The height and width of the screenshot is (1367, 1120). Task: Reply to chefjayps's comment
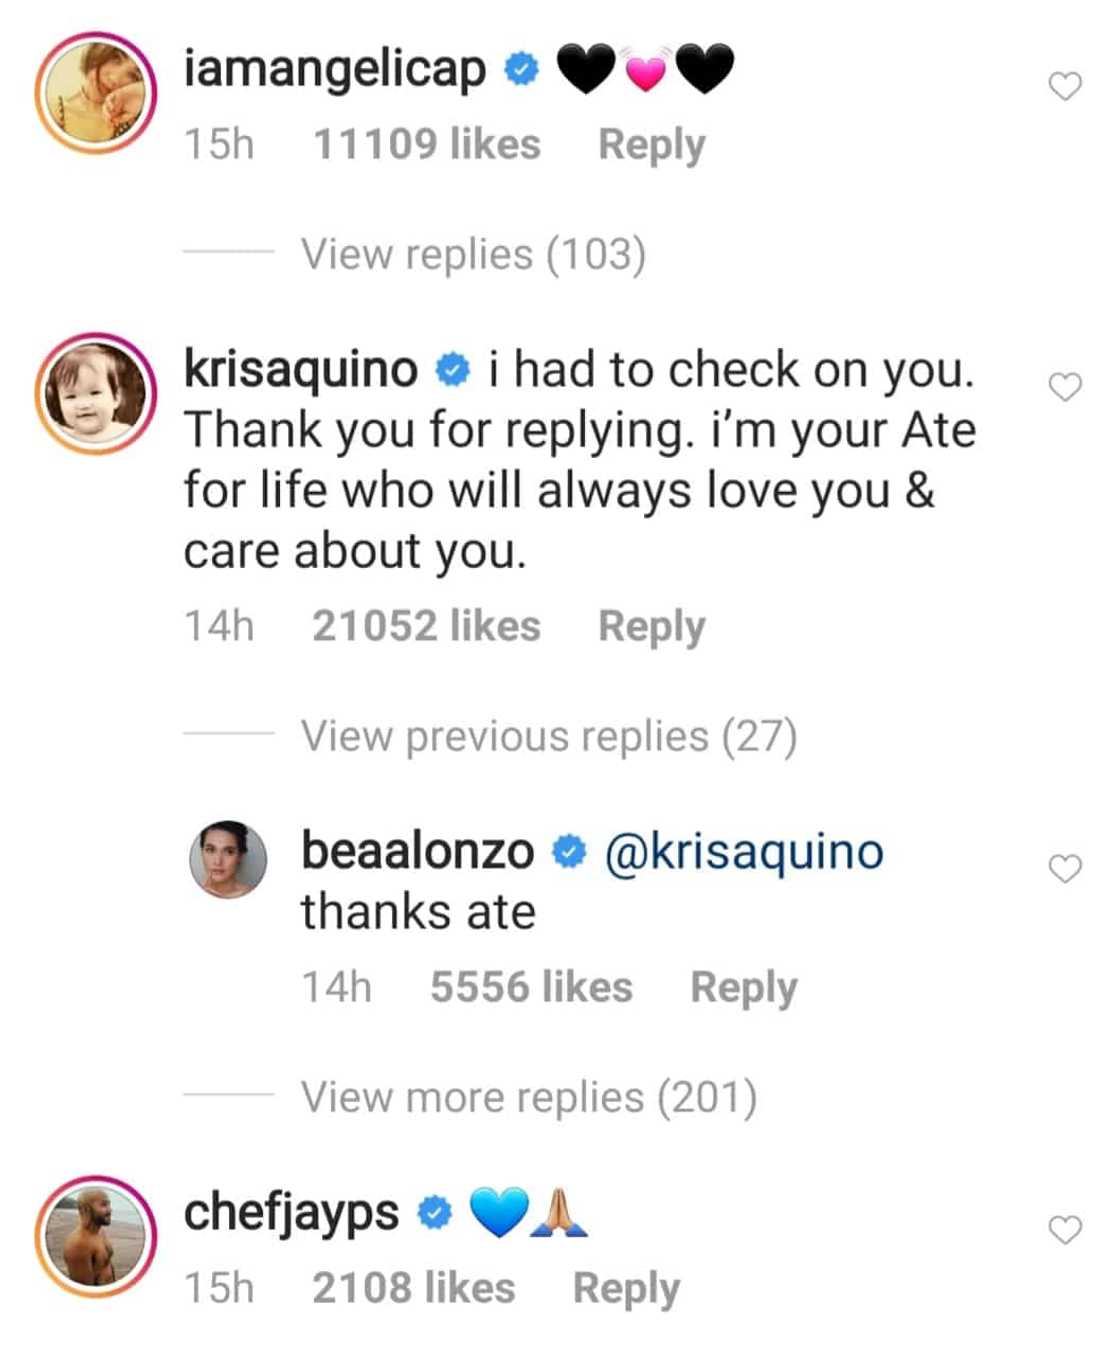(626, 1289)
